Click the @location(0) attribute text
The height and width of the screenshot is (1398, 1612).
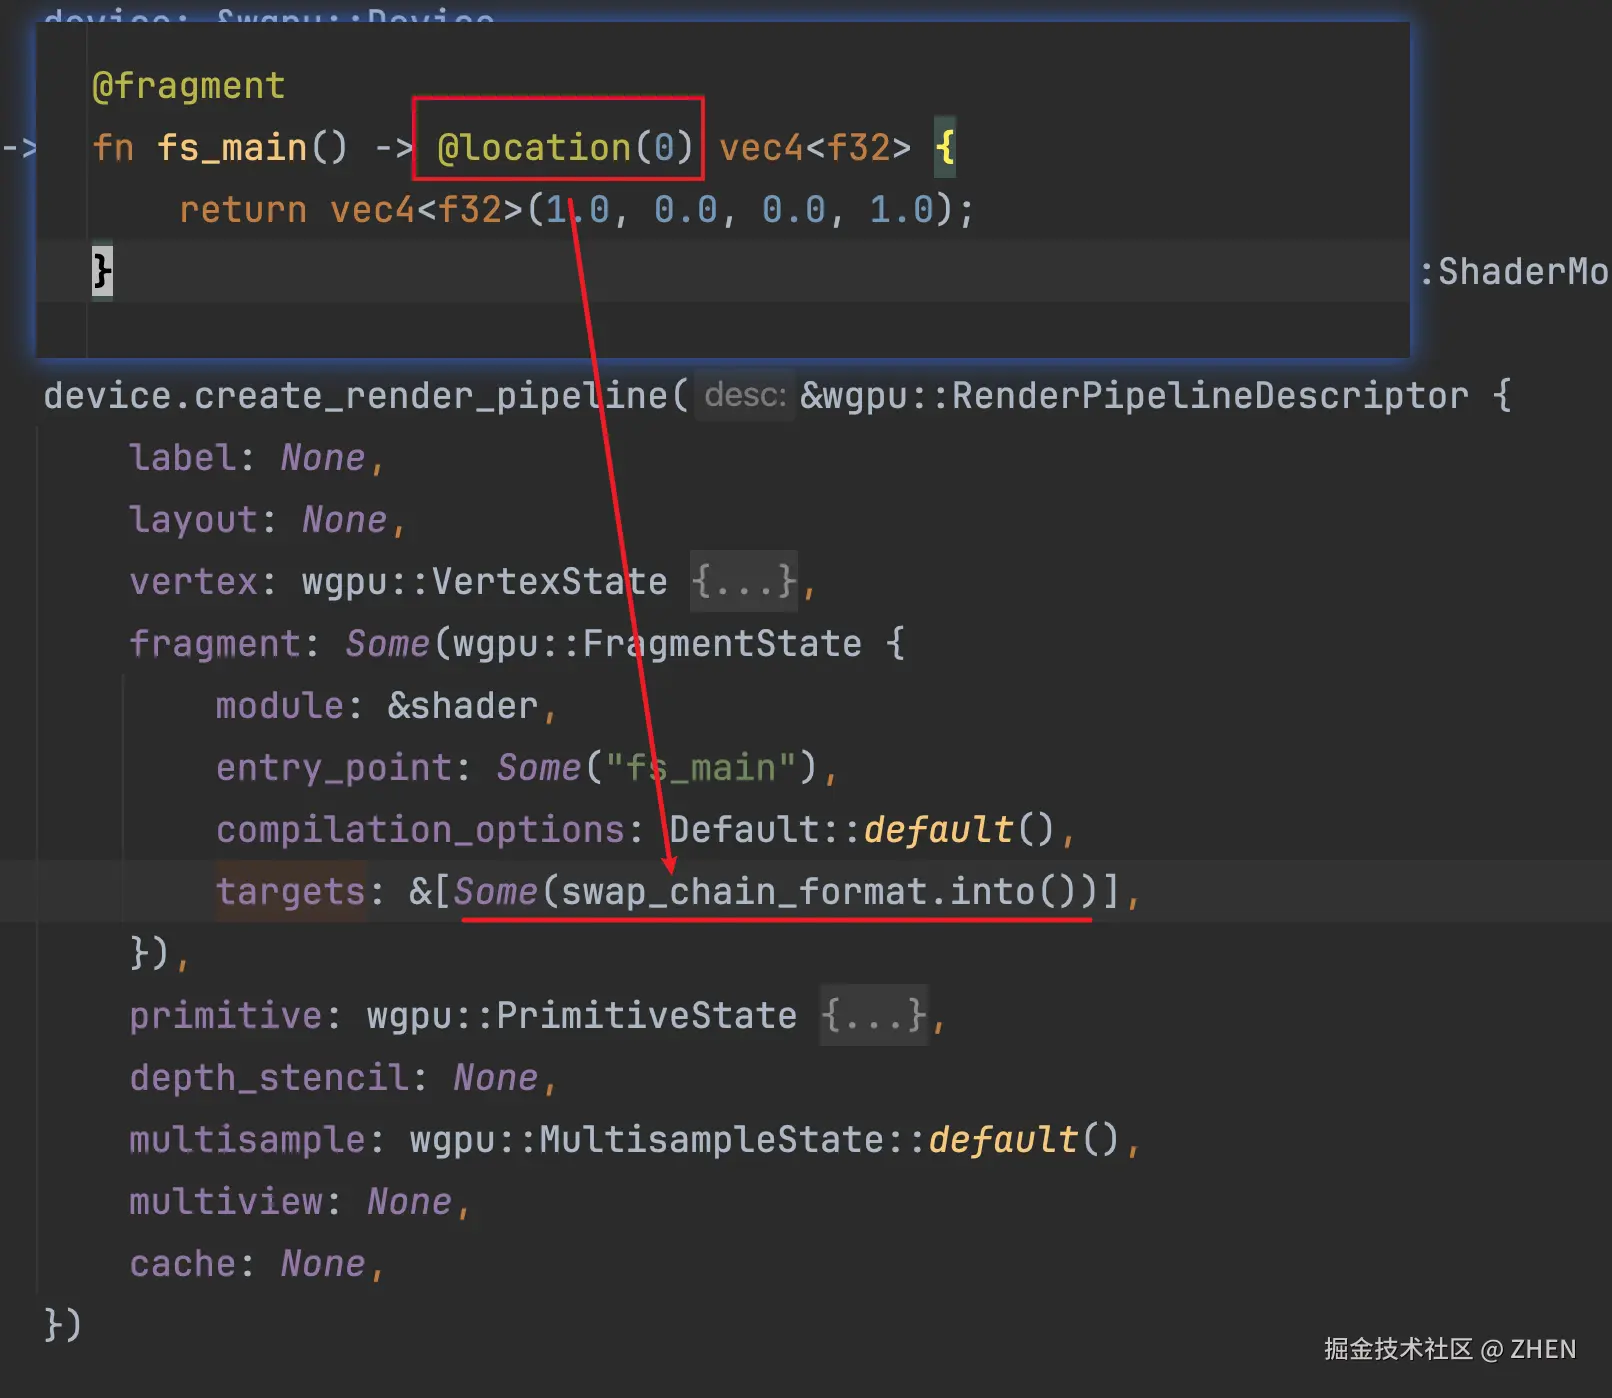tap(565, 148)
